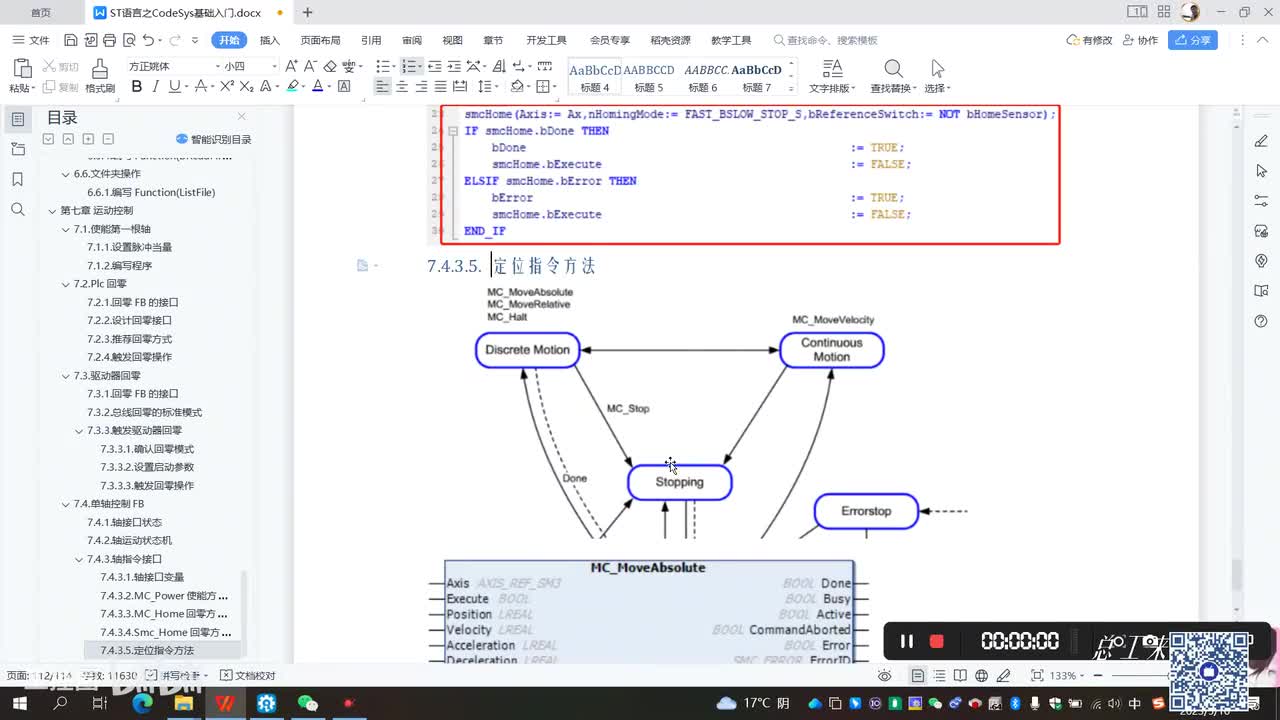Toggle justify alignment
The image size is (1280, 720).
[x=440, y=87]
